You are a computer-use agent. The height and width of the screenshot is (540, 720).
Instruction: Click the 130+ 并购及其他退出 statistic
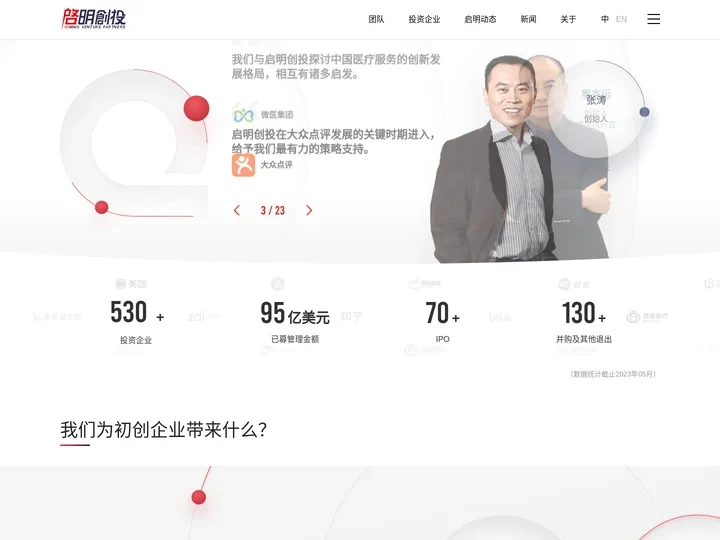584,321
